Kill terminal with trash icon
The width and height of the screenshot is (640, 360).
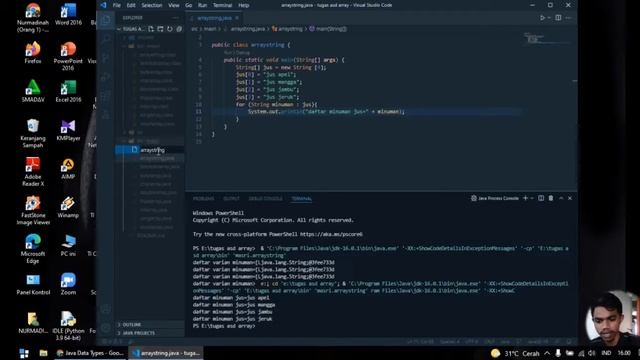click(551, 198)
